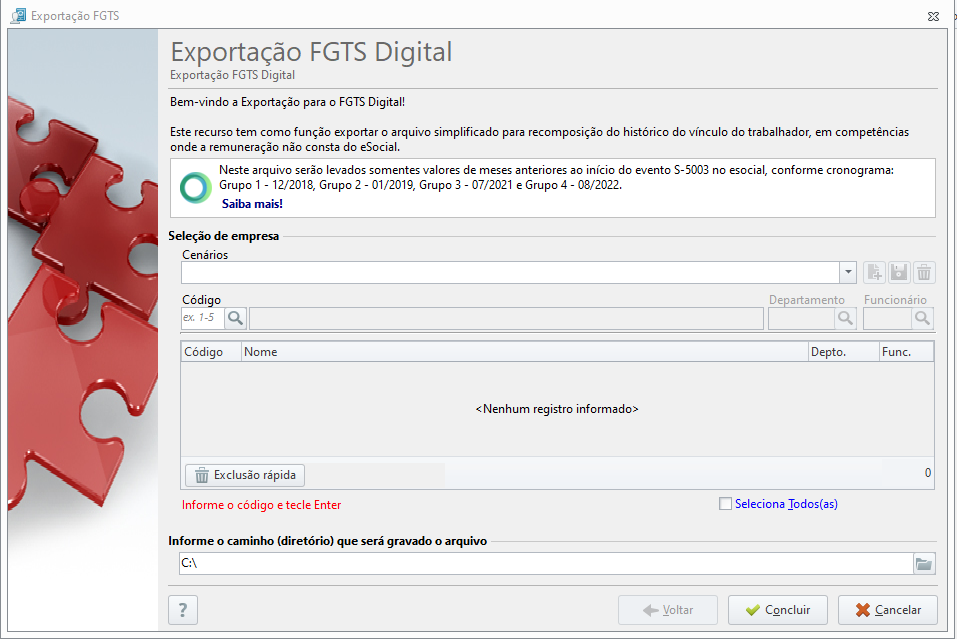
Task: Click the Seleciona Todos(as) link text
Action: [786, 504]
